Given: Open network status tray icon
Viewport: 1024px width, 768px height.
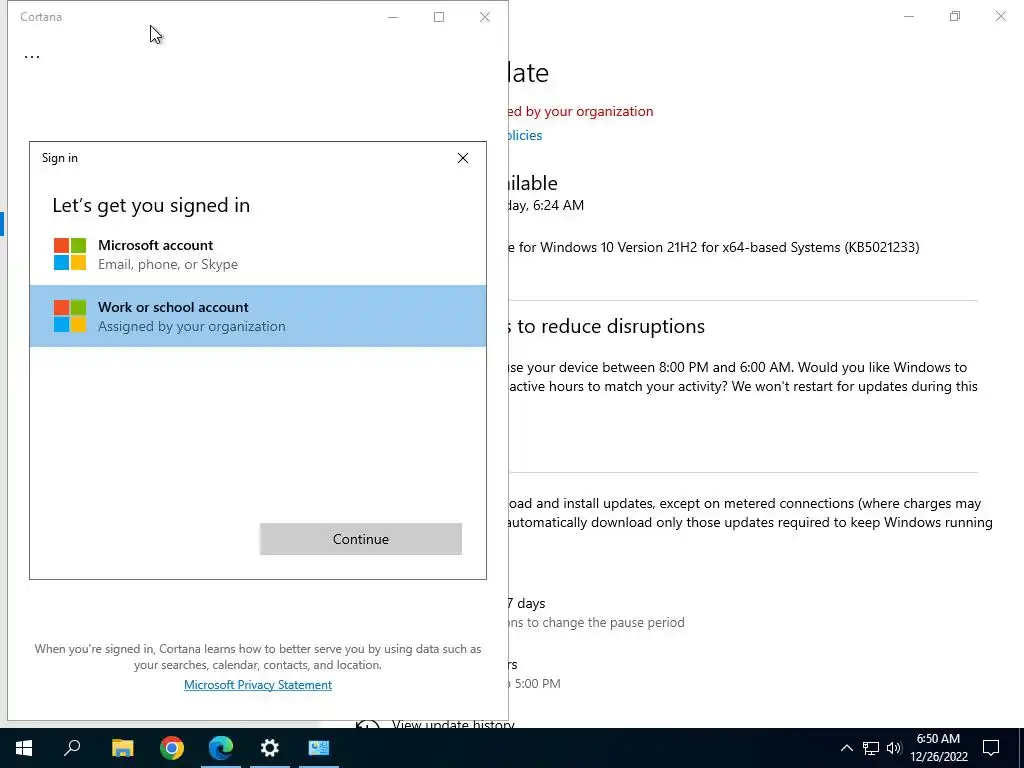Looking at the screenshot, I should pos(871,748).
